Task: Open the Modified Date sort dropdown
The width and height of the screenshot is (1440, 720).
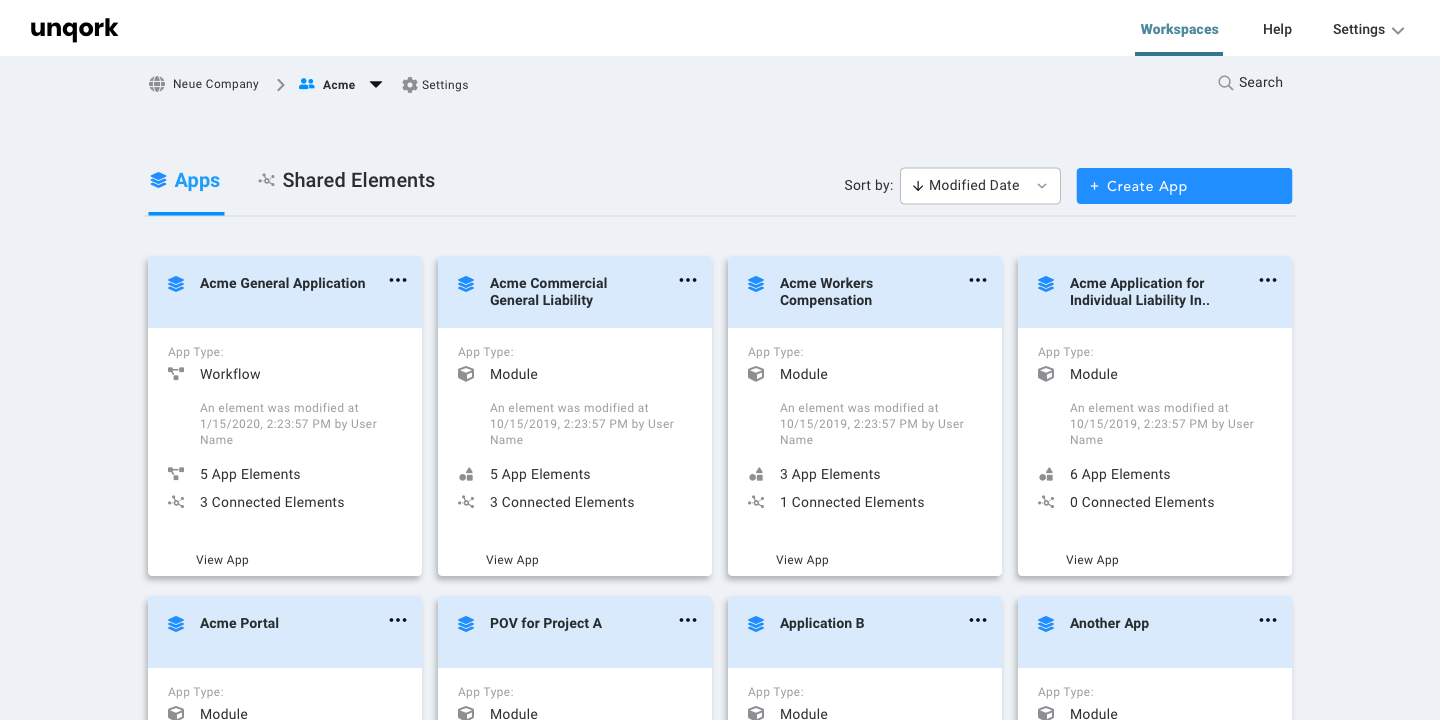Action: 980,186
